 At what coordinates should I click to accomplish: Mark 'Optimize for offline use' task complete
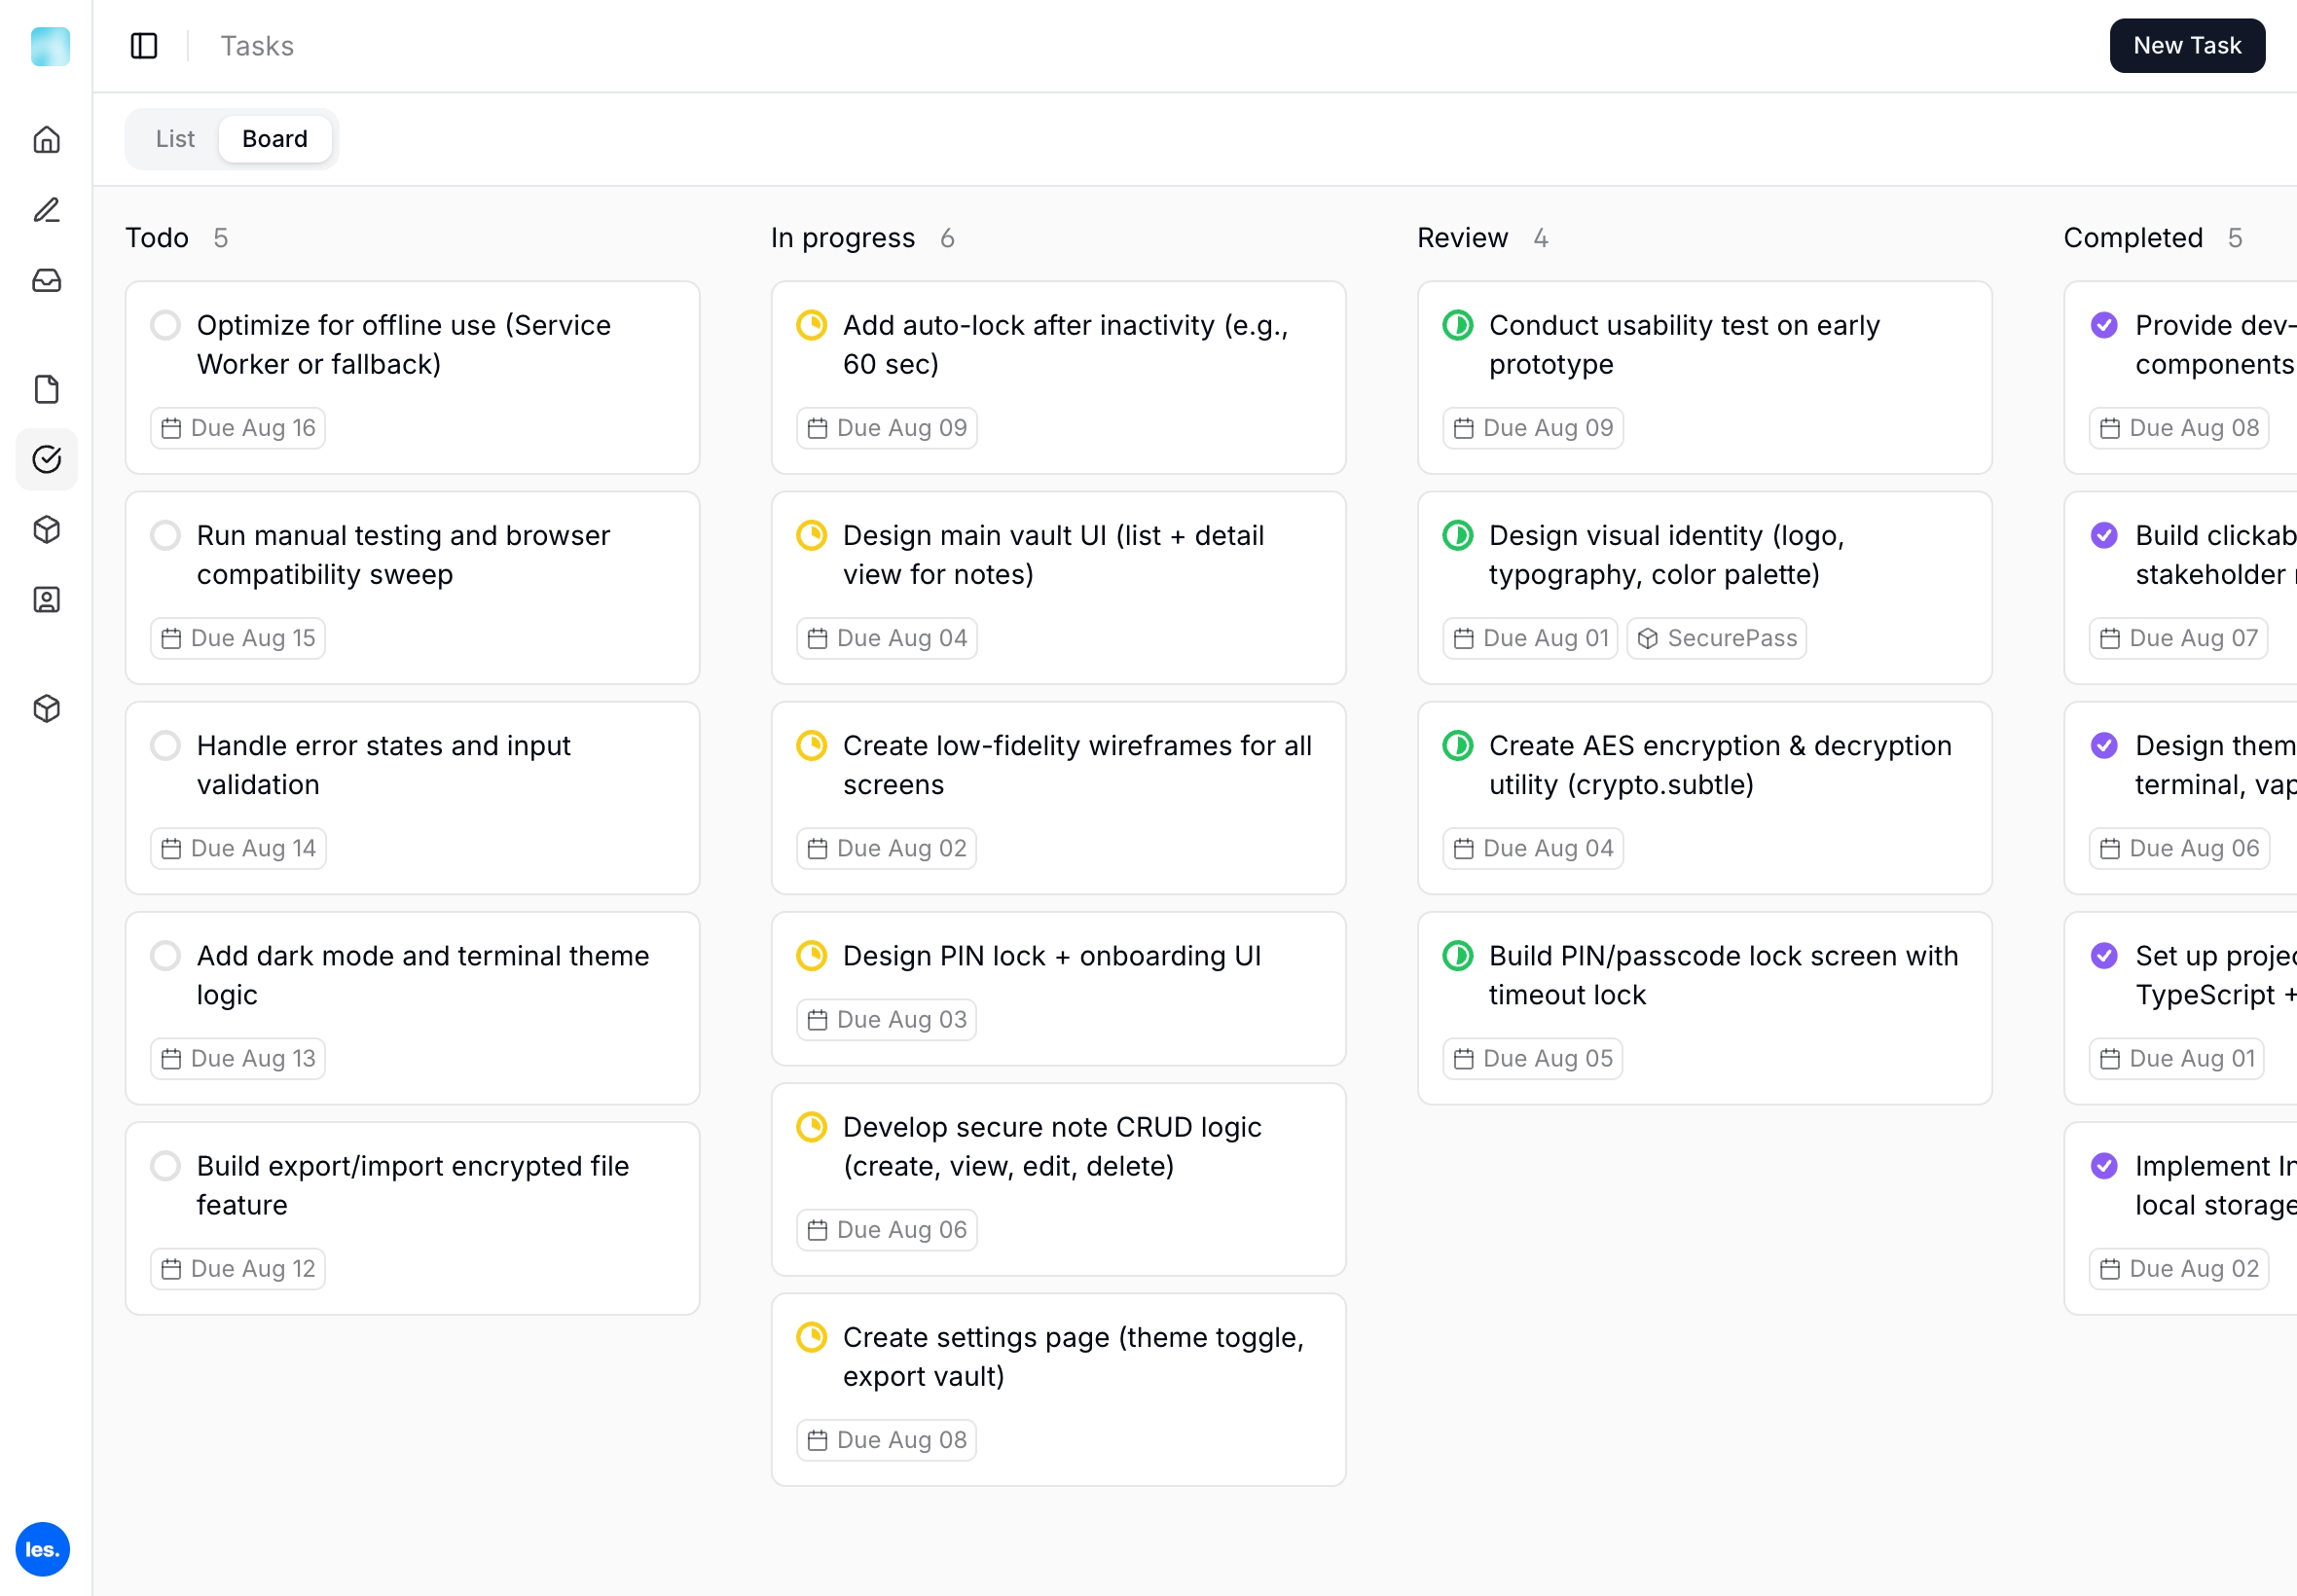[x=165, y=325]
